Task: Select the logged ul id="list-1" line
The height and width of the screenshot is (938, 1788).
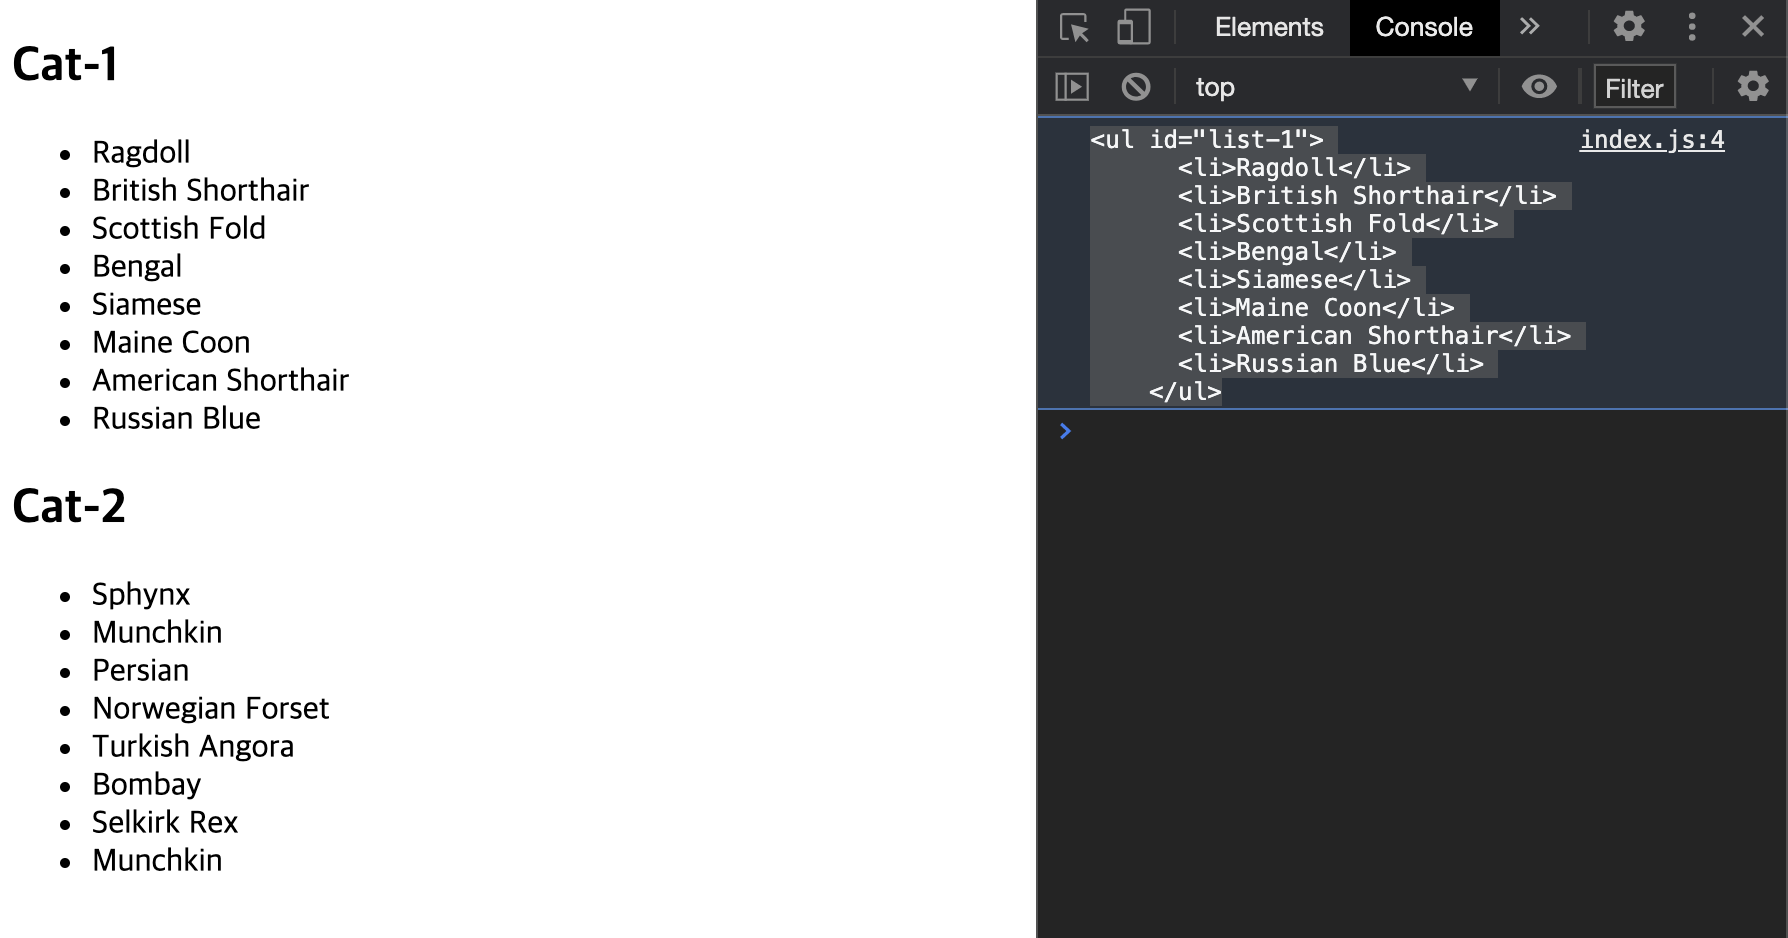Action: point(1207,139)
